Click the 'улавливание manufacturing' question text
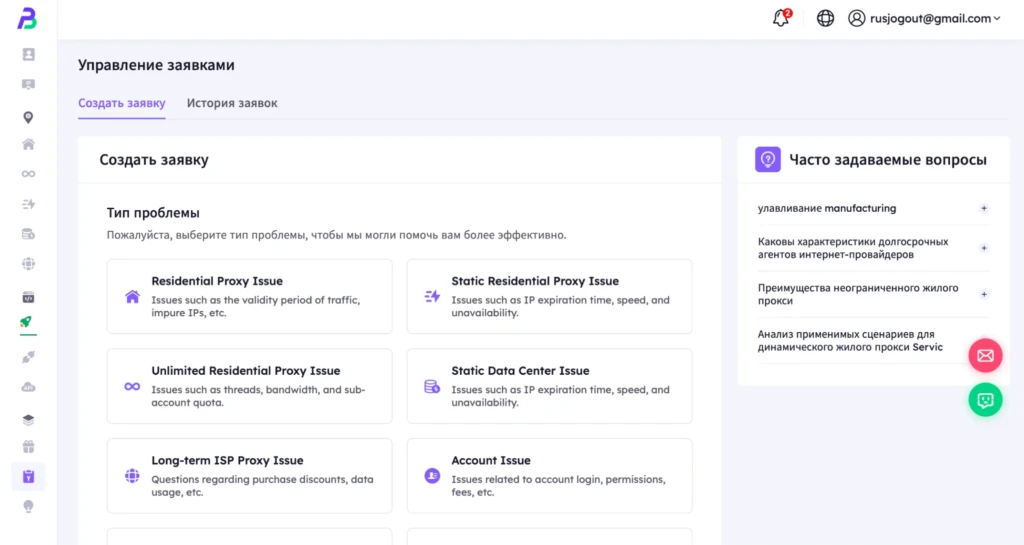 (x=827, y=208)
